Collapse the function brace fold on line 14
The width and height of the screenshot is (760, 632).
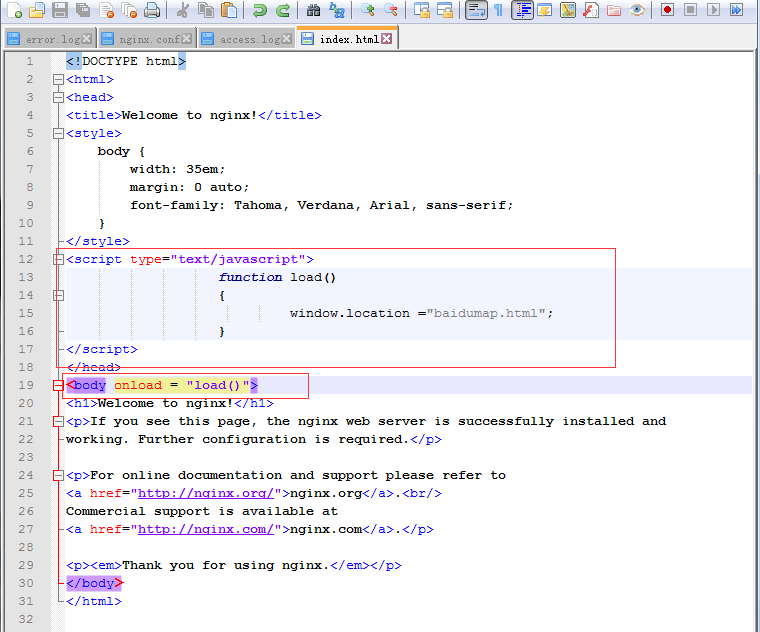point(58,295)
